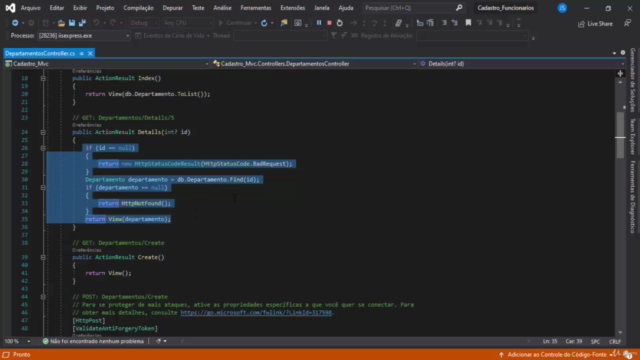Pin the DepartamentosController.cs tab
Image resolution: width=640 pixels, height=360 pixels.
click(82, 53)
